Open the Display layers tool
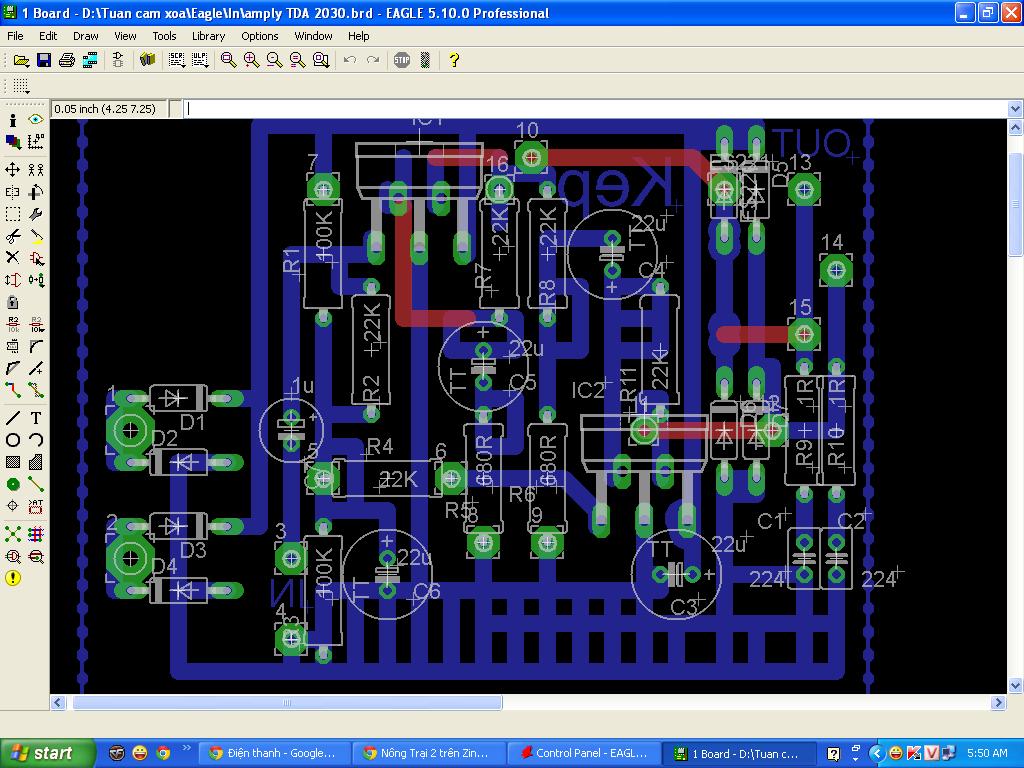Screen dimensions: 1024x768 [13, 142]
